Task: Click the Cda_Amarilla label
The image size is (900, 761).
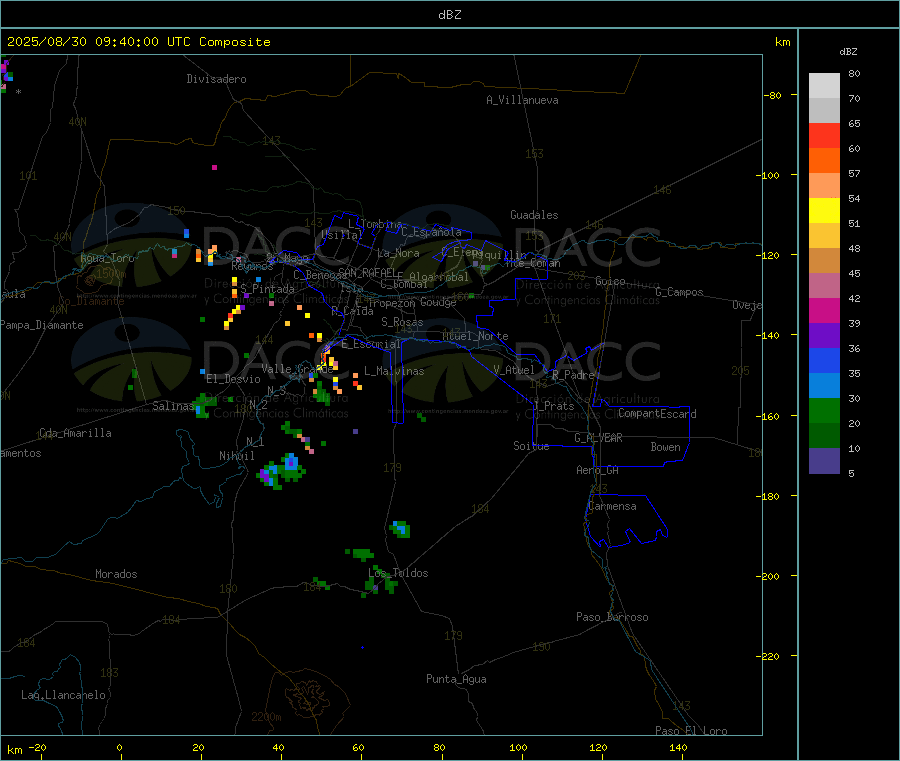Action: 75,433
